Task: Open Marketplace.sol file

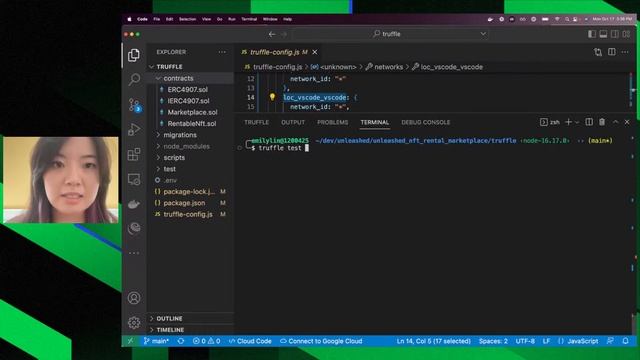Action: coord(192,112)
